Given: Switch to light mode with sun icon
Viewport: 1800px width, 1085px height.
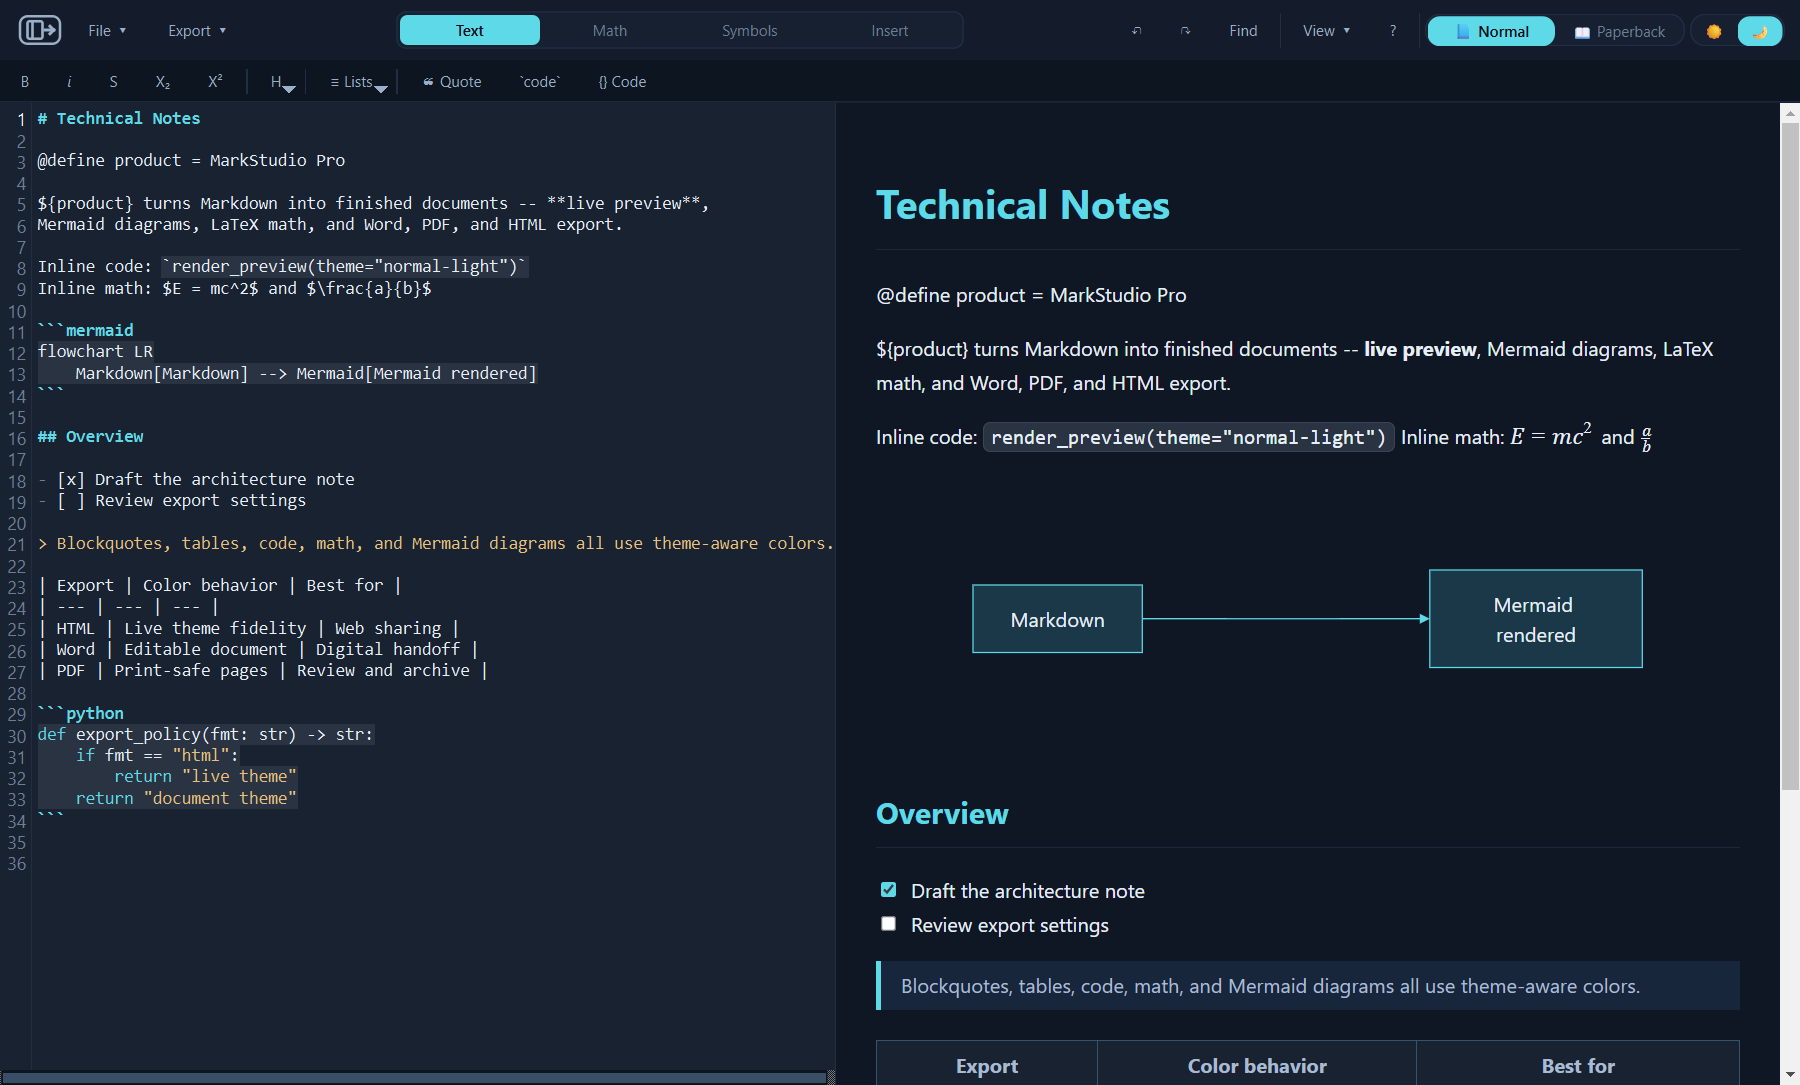Looking at the screenshot, I should click(1714, 31).
